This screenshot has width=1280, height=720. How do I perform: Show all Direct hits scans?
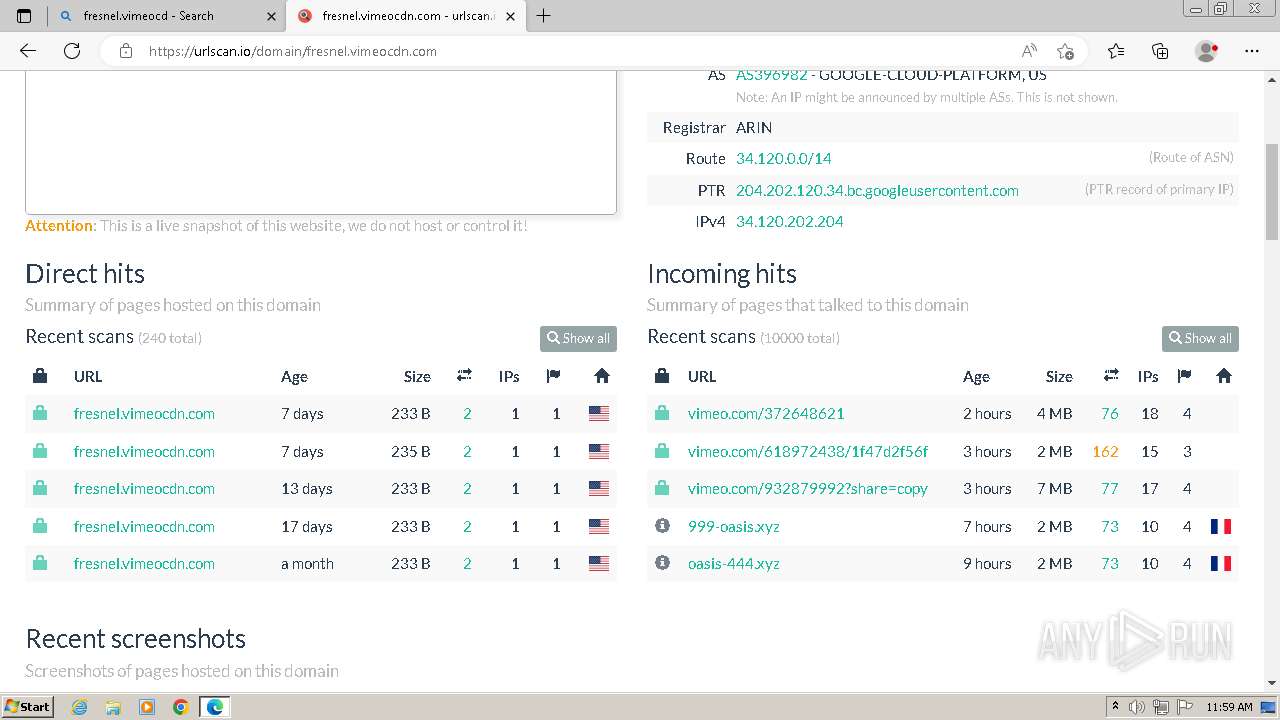578,338
